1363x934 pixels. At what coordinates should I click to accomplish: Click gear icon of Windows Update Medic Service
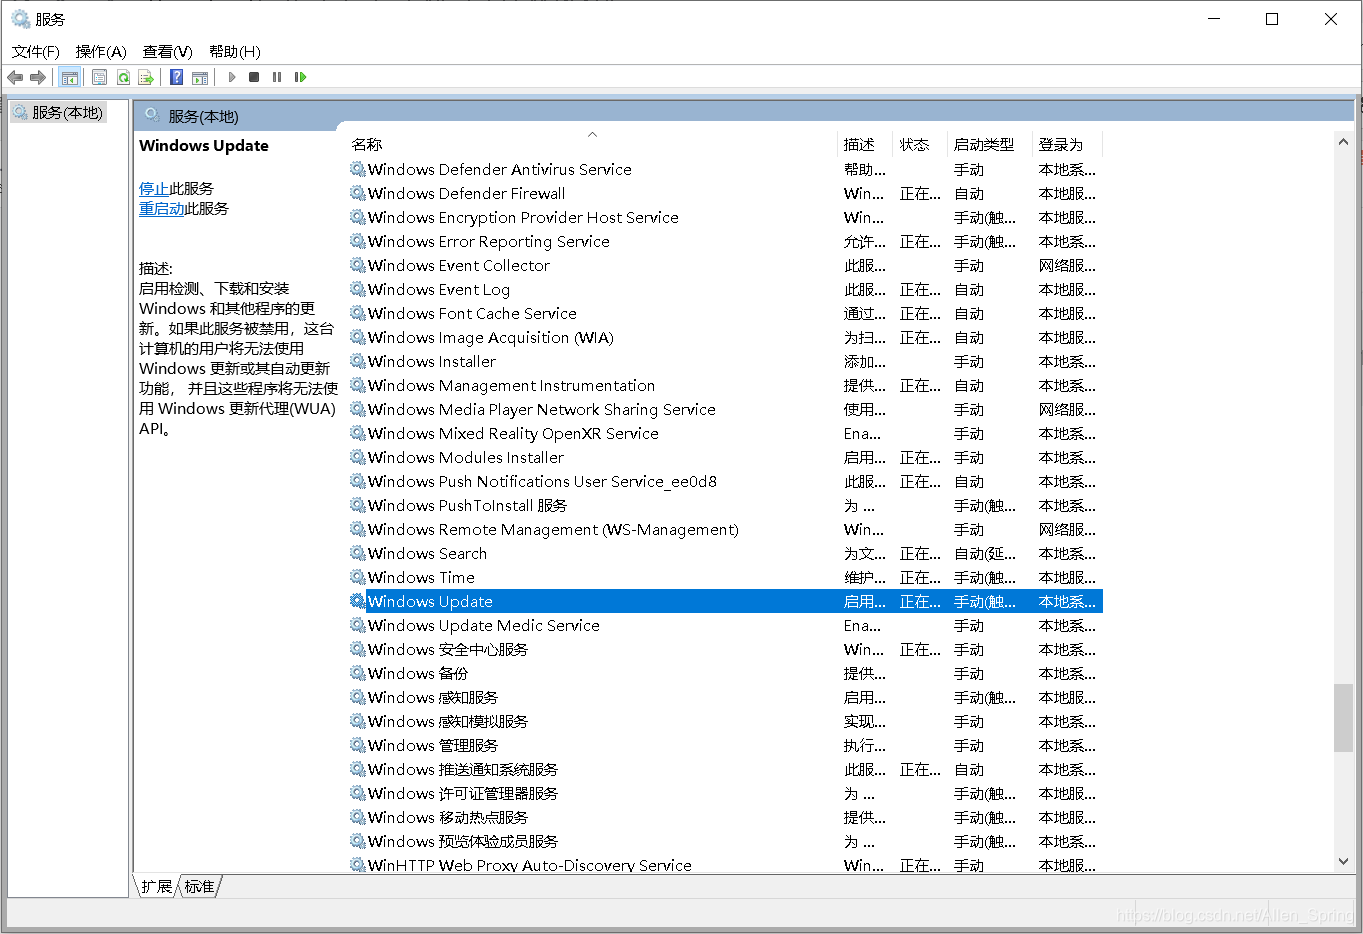pos(357,625)
